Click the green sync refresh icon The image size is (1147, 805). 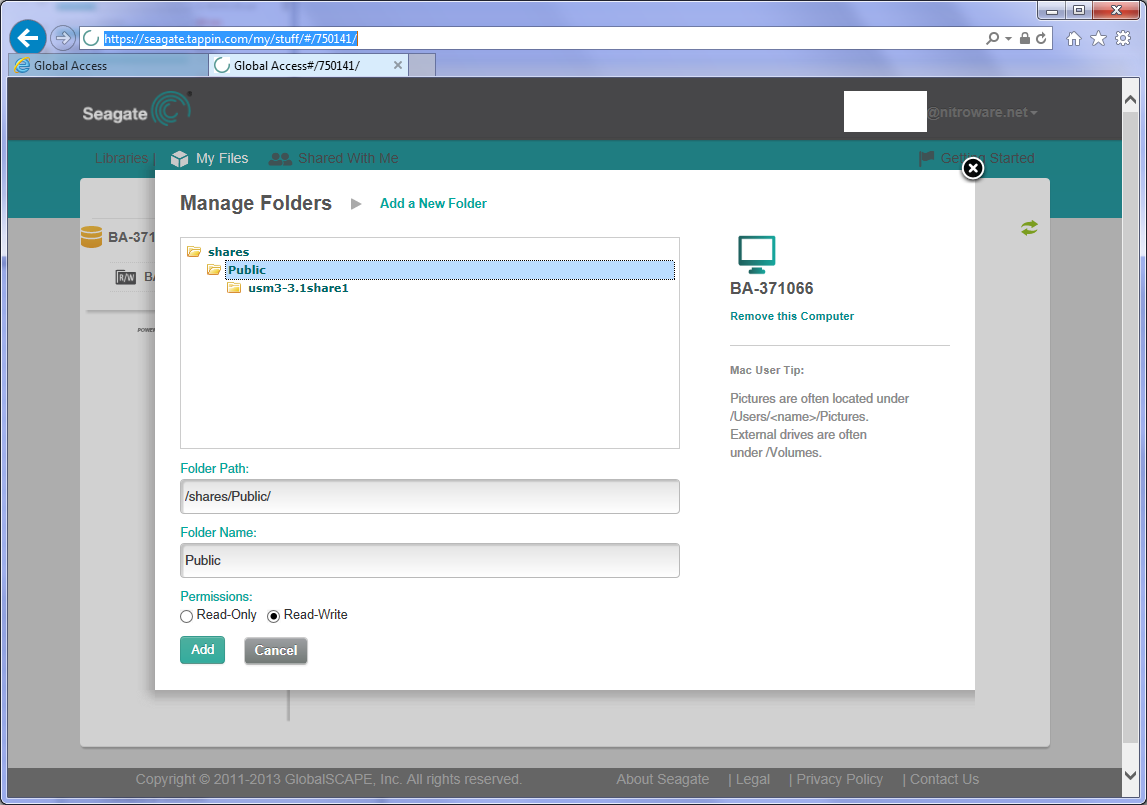coord(1029,228)
